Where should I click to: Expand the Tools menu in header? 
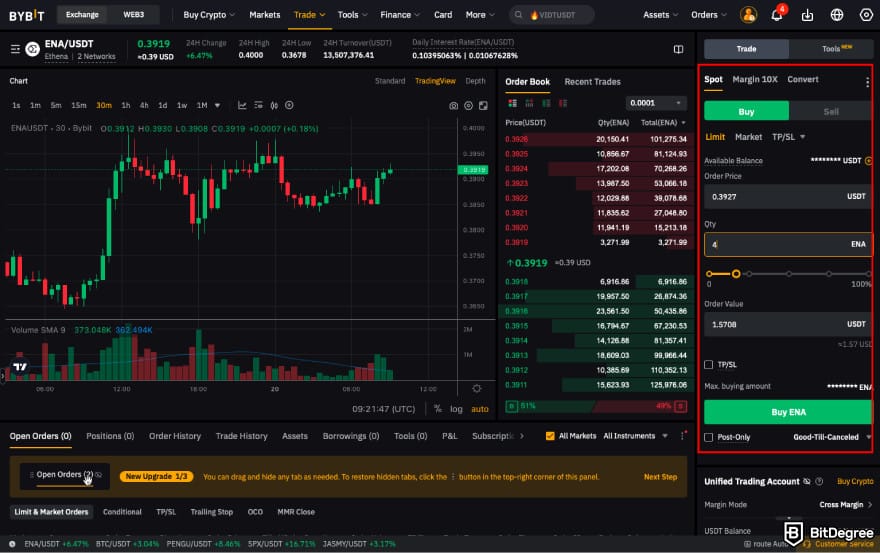[x=352, y=15]
